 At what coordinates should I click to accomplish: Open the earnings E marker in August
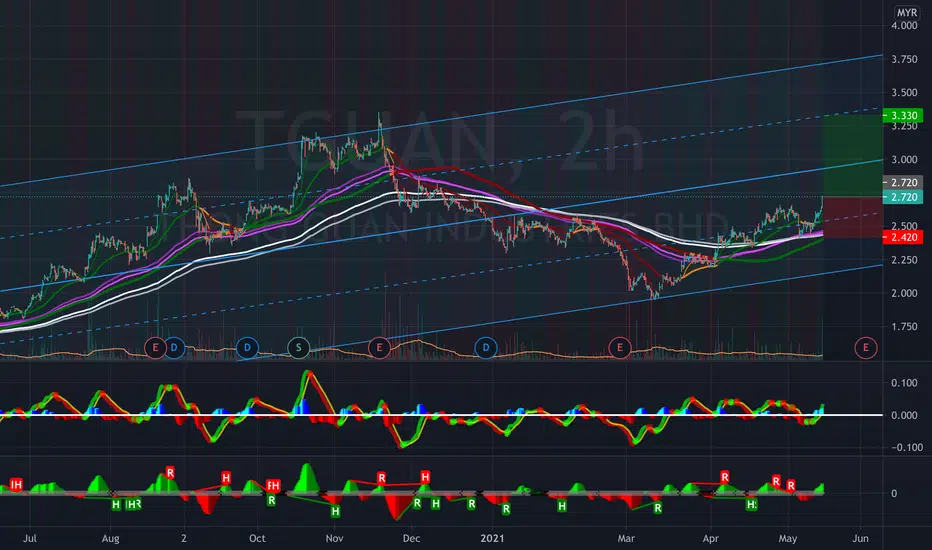pyautogui.click(x=155, y=347)
